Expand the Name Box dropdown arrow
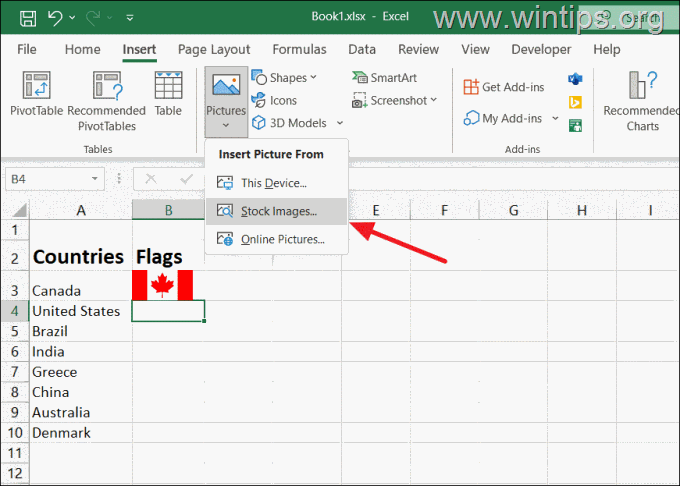Screen dimensions: 680x486 point(95,179)
